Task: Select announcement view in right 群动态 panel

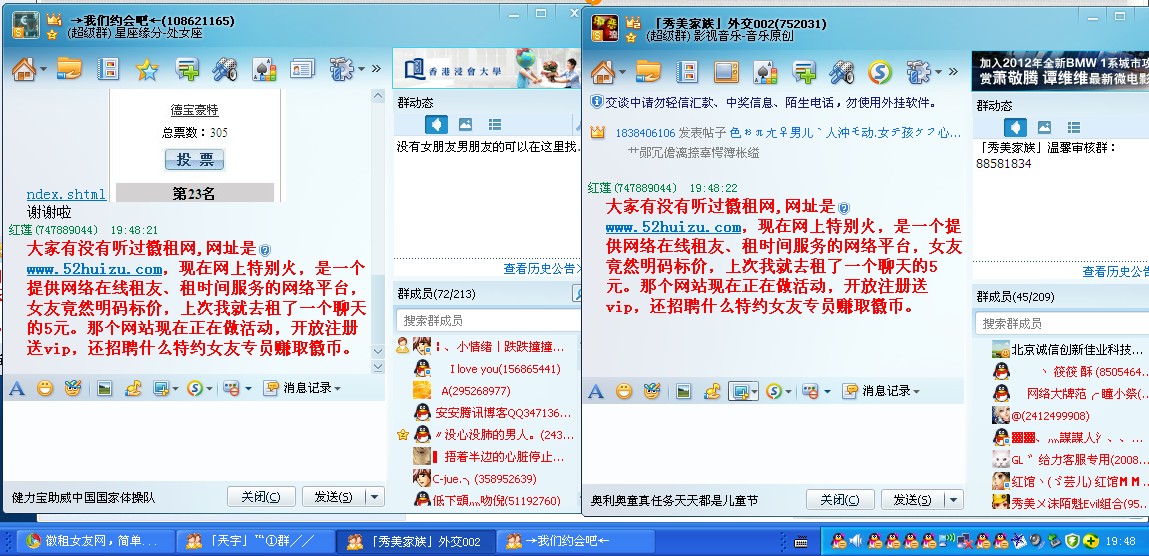Action: [1015, 127]
